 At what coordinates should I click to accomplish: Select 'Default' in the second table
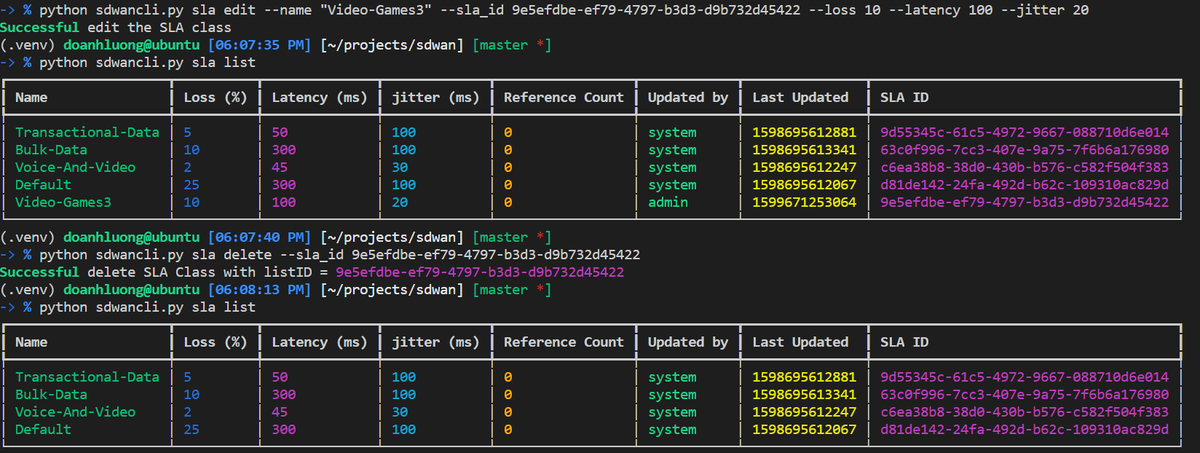(43, 429)
